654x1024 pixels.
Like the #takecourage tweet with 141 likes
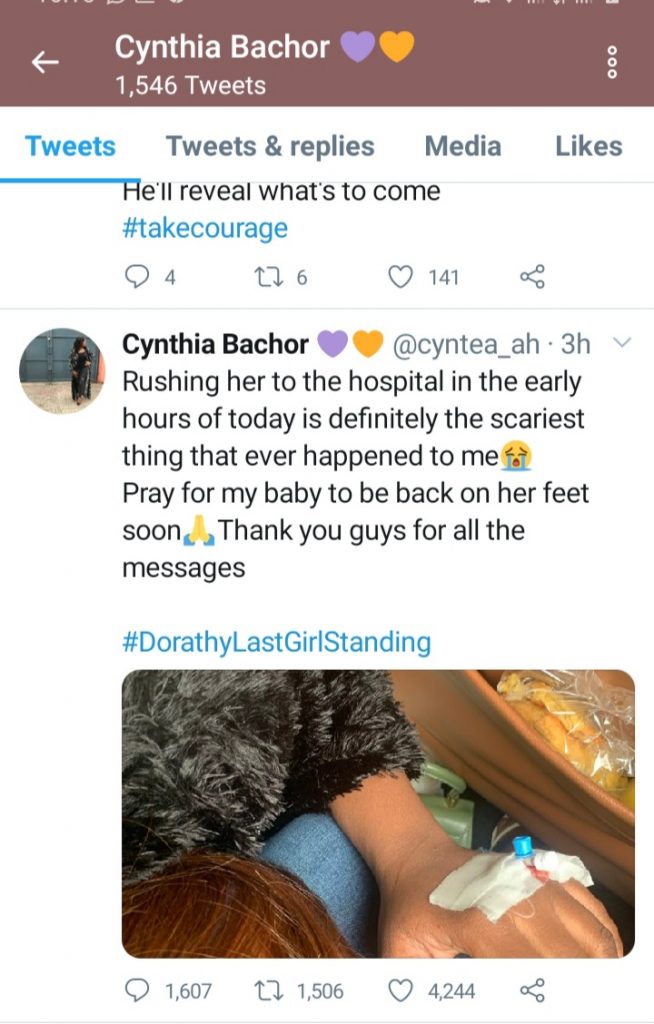pyautogui.click(x=401, y=276)
